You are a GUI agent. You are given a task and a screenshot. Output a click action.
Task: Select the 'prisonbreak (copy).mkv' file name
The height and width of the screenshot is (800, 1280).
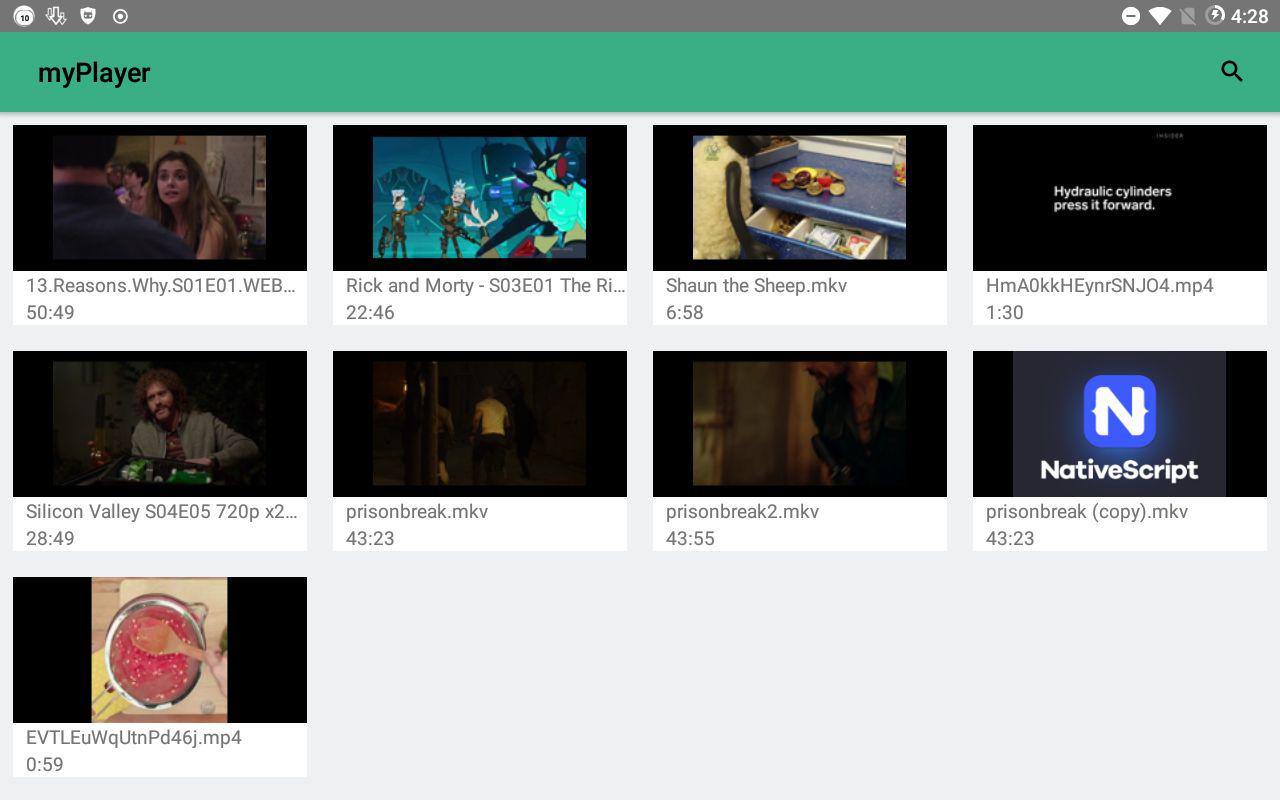(1087, 511)
